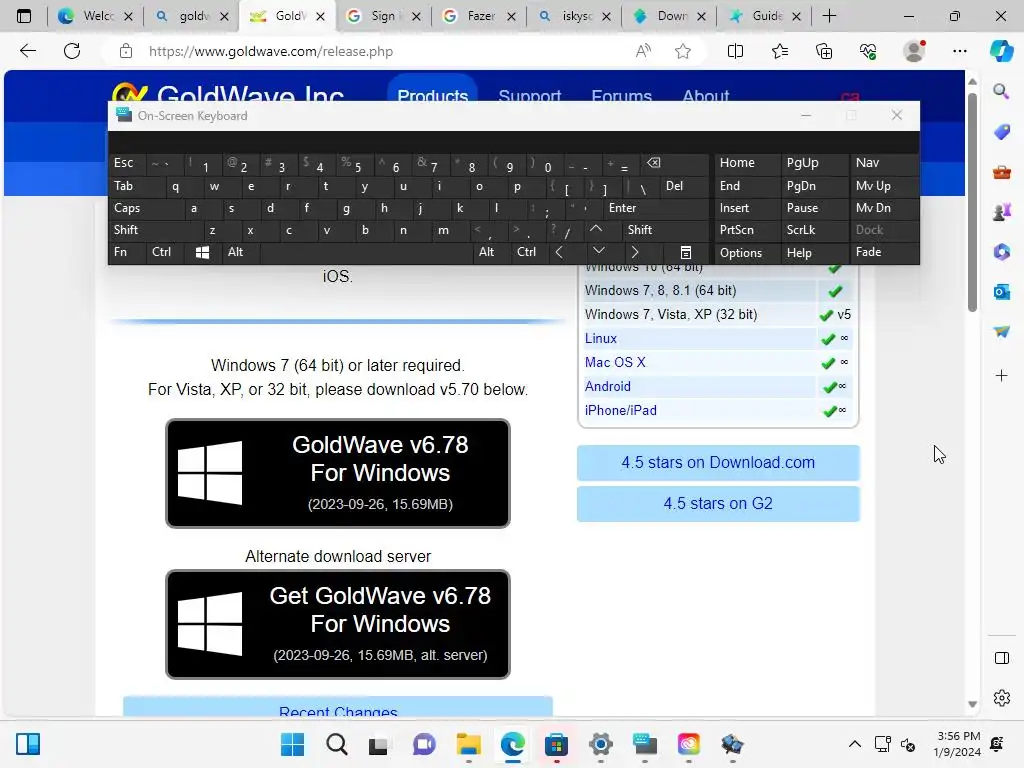Screen dimensions: 1024x768
Task: Open Edge Settings and more menu
Action: (x=959, y=51)
